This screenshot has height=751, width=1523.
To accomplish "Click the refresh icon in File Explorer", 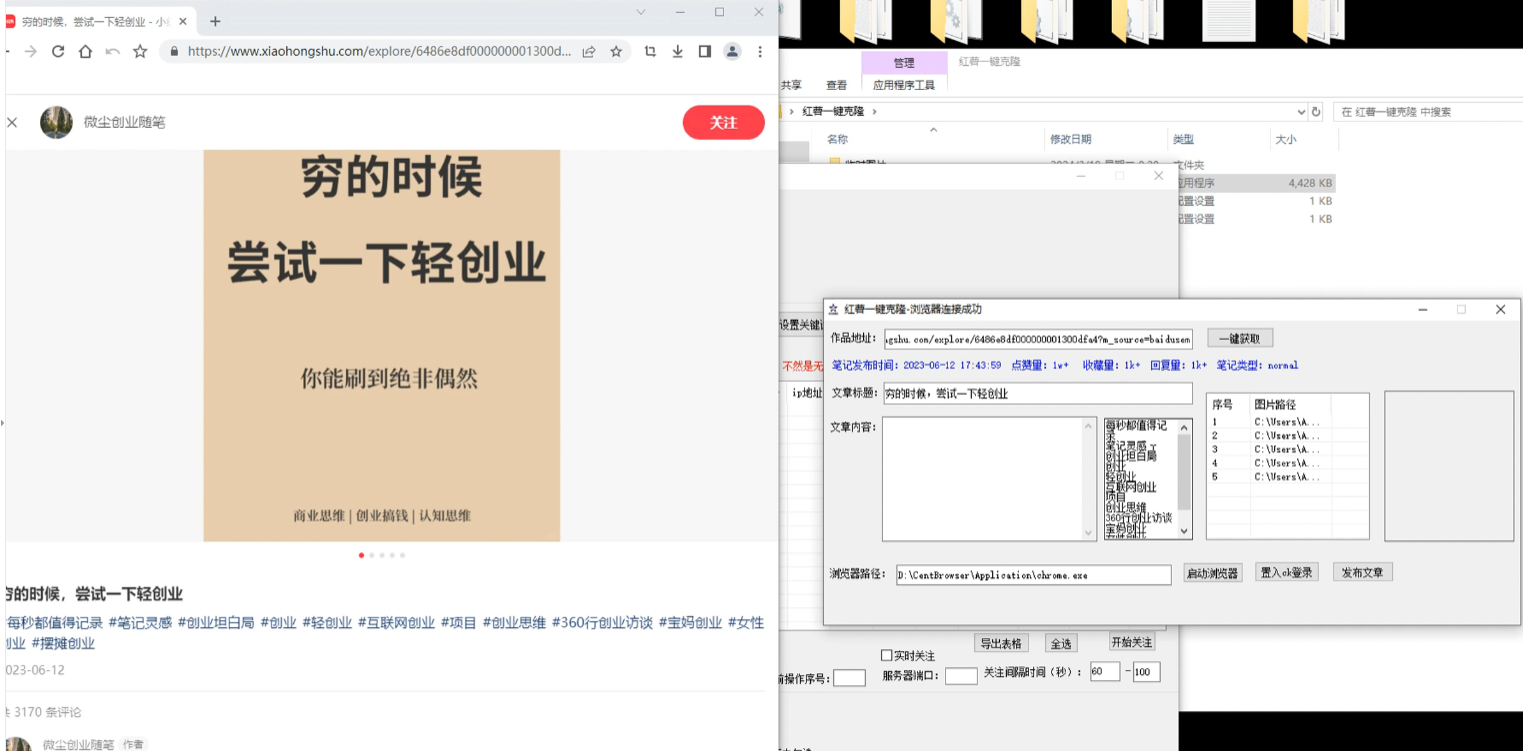I will click(x=1316, y=111).
